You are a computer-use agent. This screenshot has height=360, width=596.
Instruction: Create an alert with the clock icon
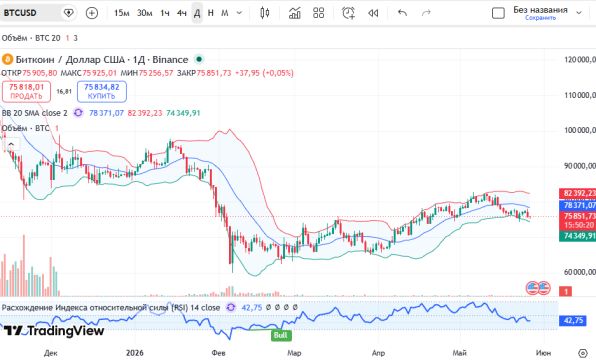[348, 13]
